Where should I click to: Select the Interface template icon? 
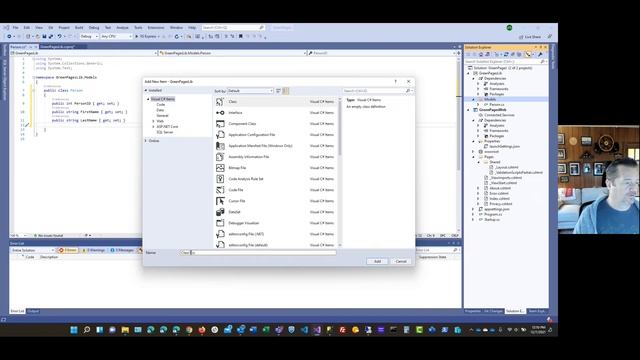pyautogui.click(x=220, y=113)
